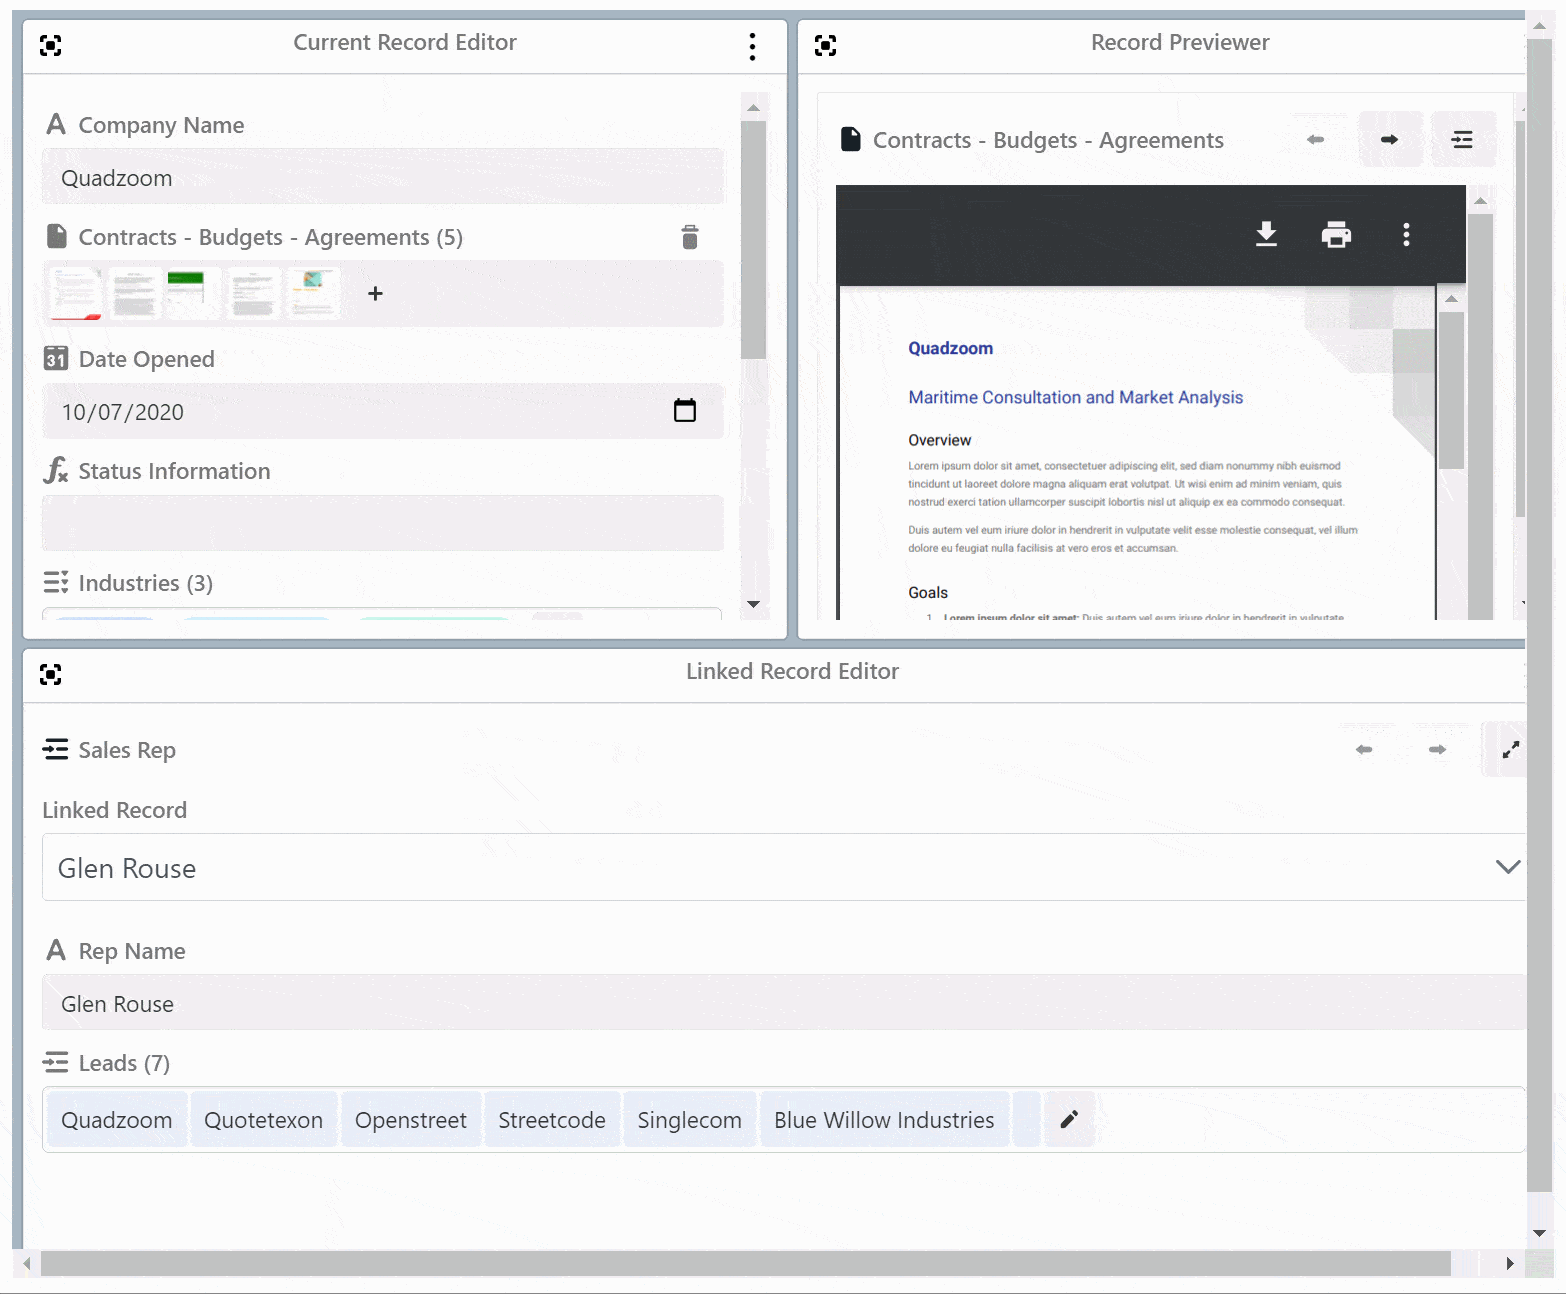Viewport: 1566px width, 1294px height.
Task: Click the horizontal scrollbar at the bottom
Action: pos(745,1264)
